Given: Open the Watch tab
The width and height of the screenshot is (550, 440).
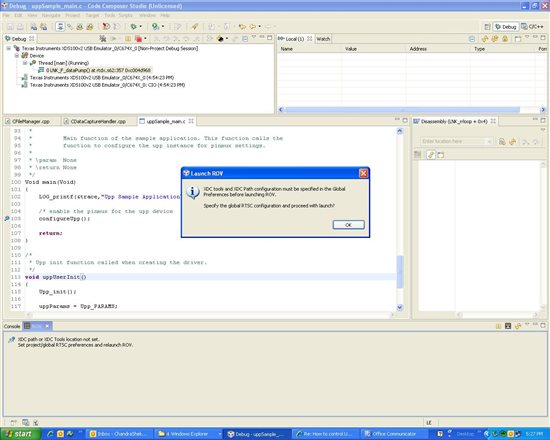Looking at the screenshot, I should pos(323,39).
